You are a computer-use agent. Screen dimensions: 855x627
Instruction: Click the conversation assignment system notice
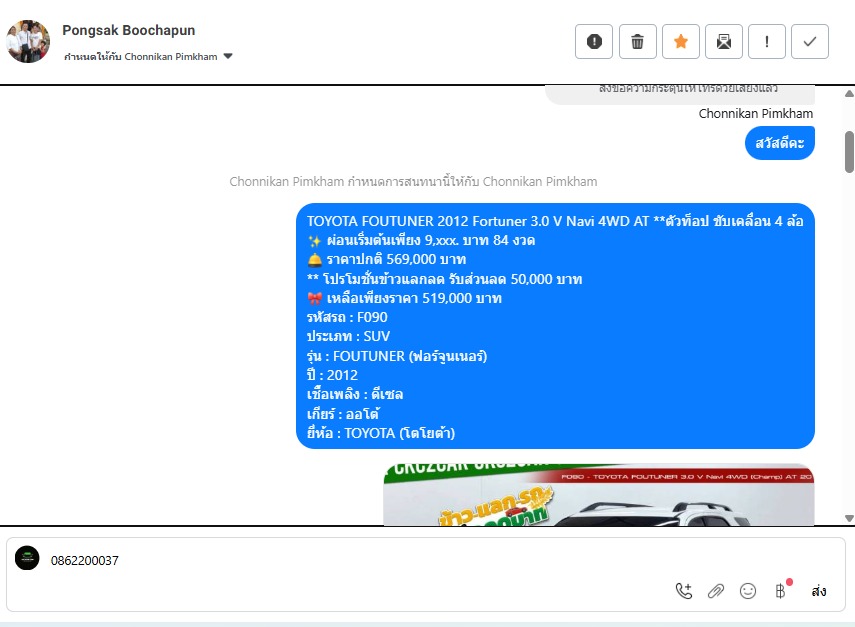click(413, 182)
